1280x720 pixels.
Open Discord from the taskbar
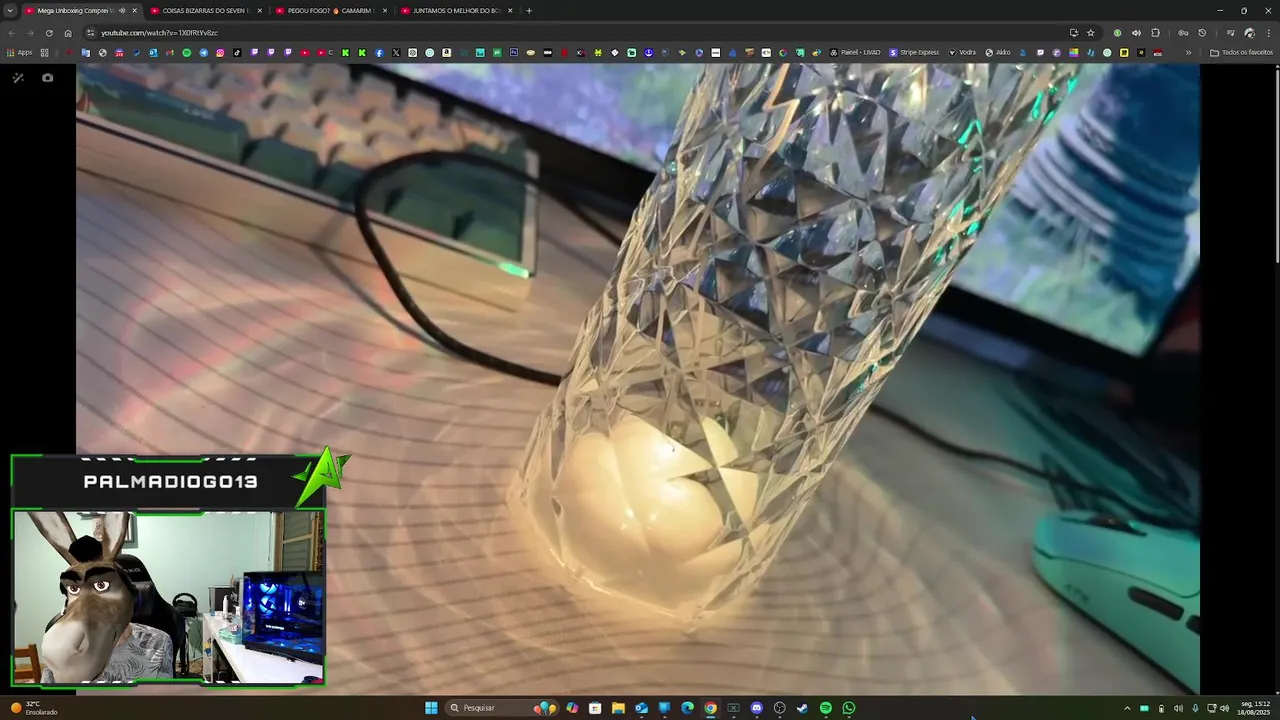point(756,708)
